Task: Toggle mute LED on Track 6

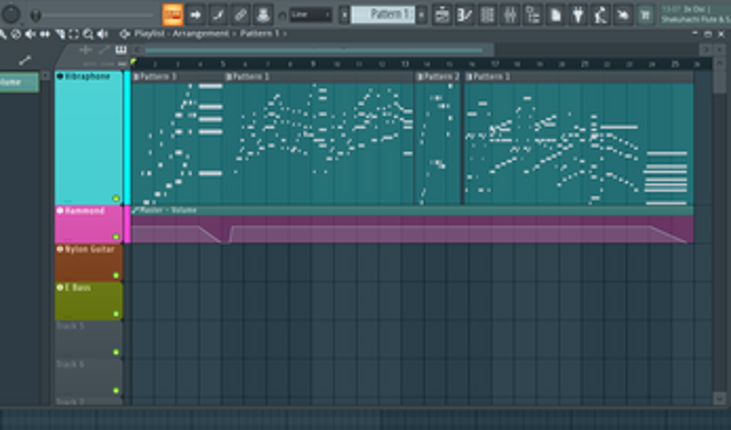Action: [116, 390]
